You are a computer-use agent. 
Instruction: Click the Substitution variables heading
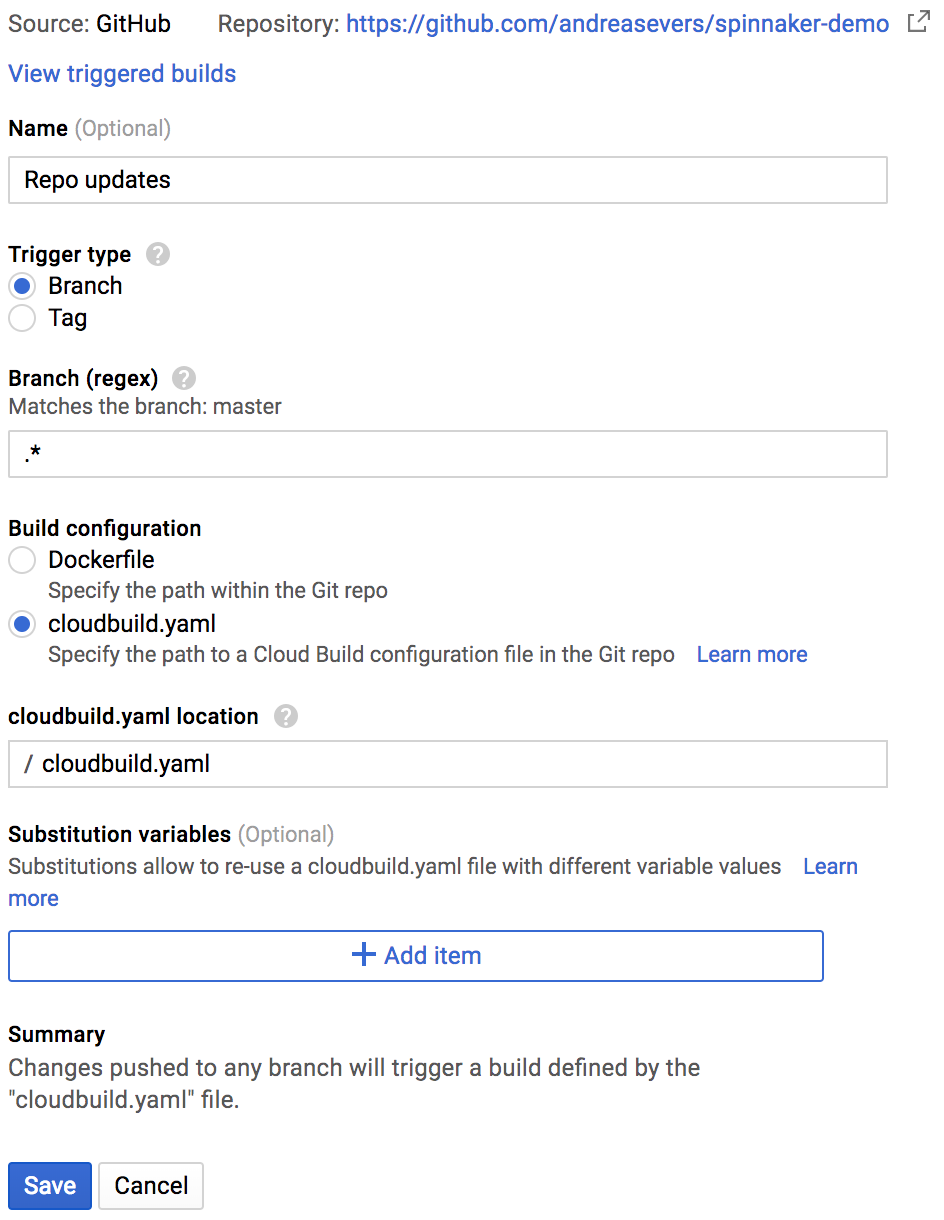[119, 834]
